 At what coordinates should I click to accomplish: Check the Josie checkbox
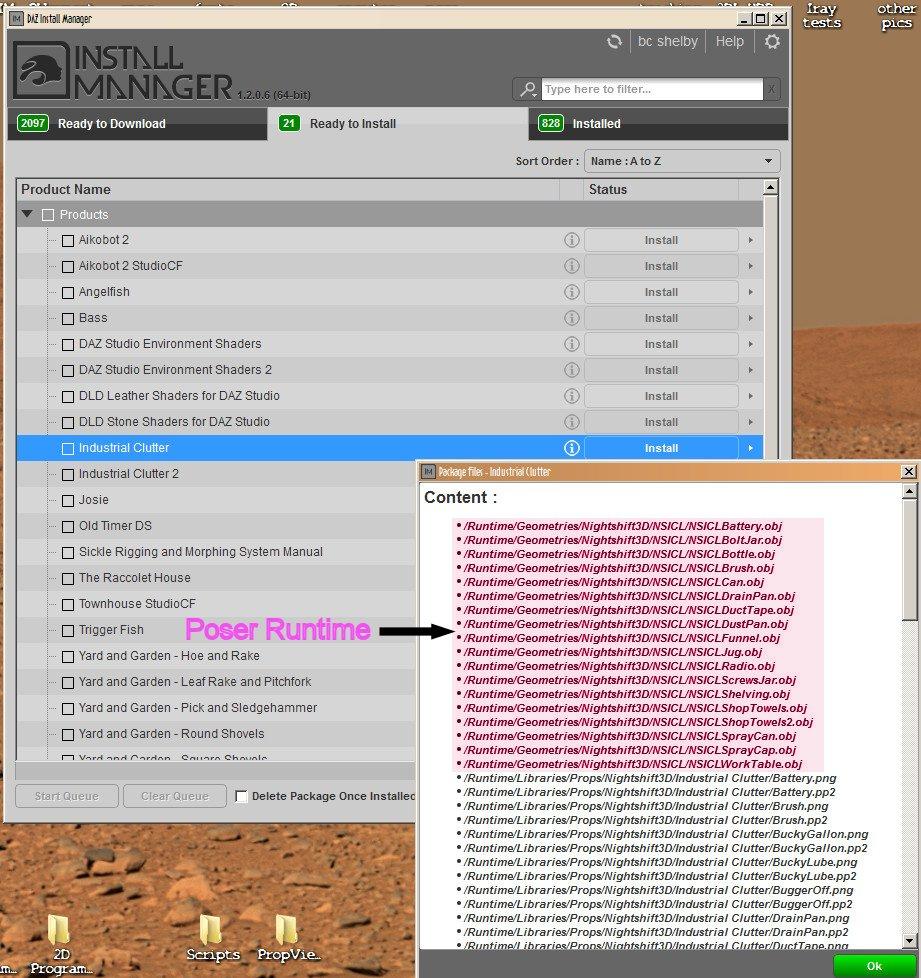pos(68,501)
